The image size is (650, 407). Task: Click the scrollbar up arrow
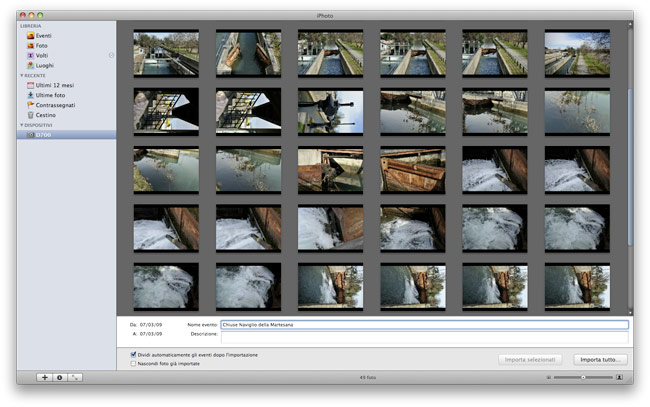[x=630, y=24]
